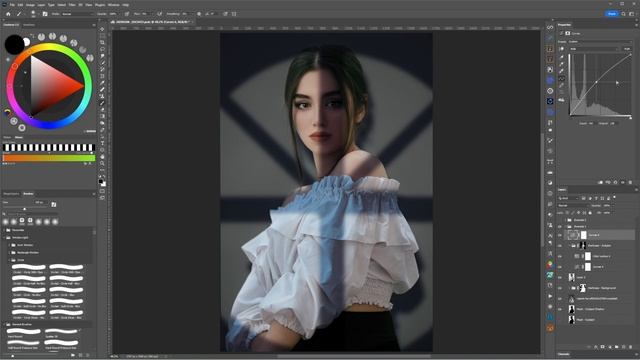Click the delete brush trash icon in Brushes panel
The image size is (640, 360).
(x=88, y=356)
